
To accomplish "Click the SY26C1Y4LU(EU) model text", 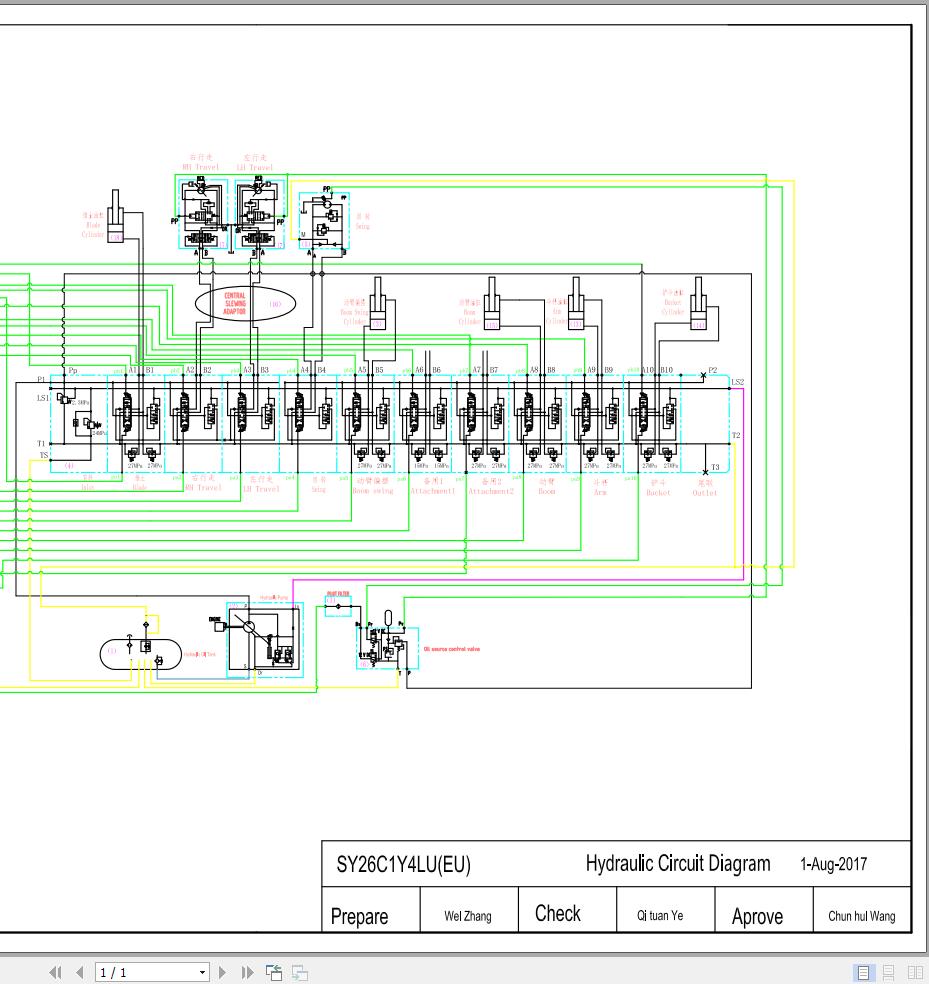I will (404, 864).
